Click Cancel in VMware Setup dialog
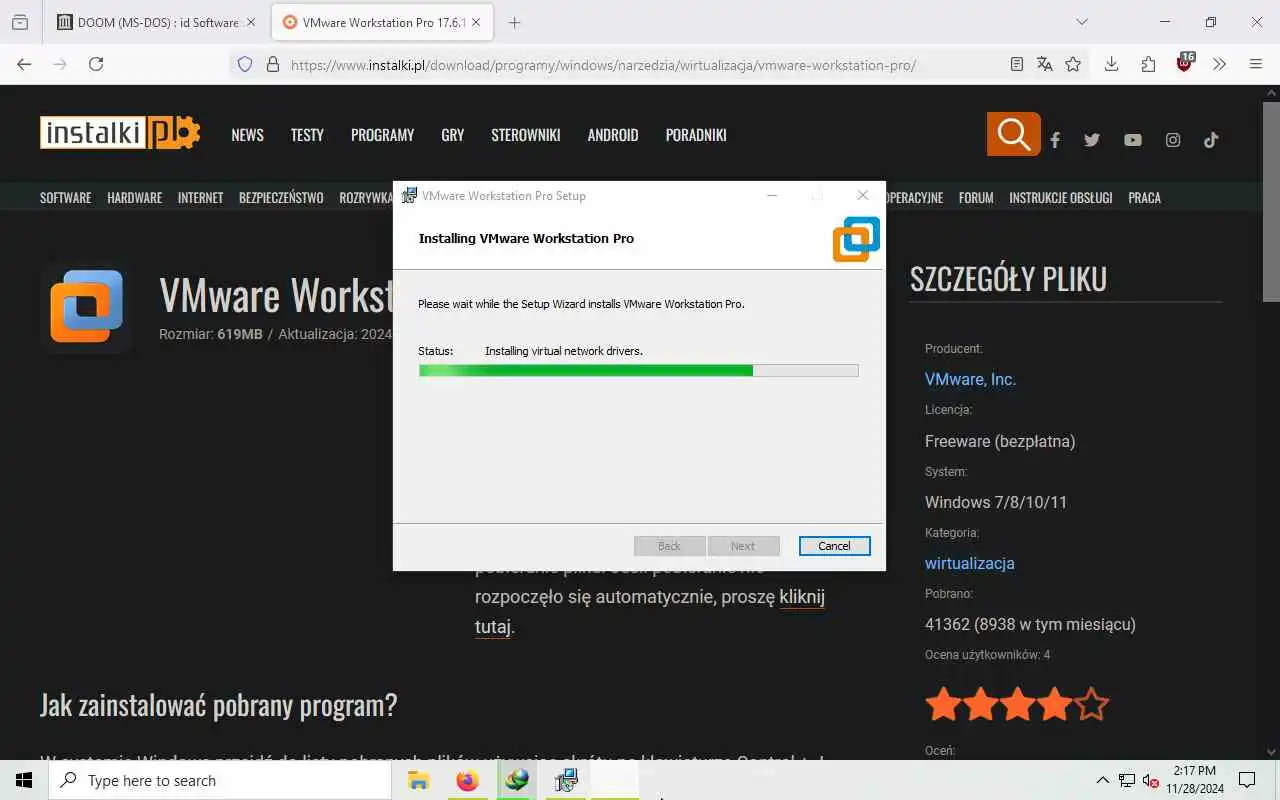The width and height of the screenshot is (1280, 800). (834, 546)
